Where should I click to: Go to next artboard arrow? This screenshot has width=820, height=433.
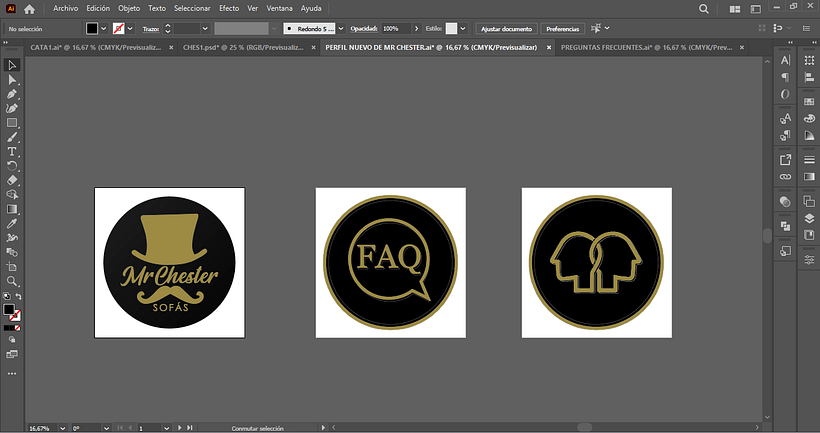179,428
